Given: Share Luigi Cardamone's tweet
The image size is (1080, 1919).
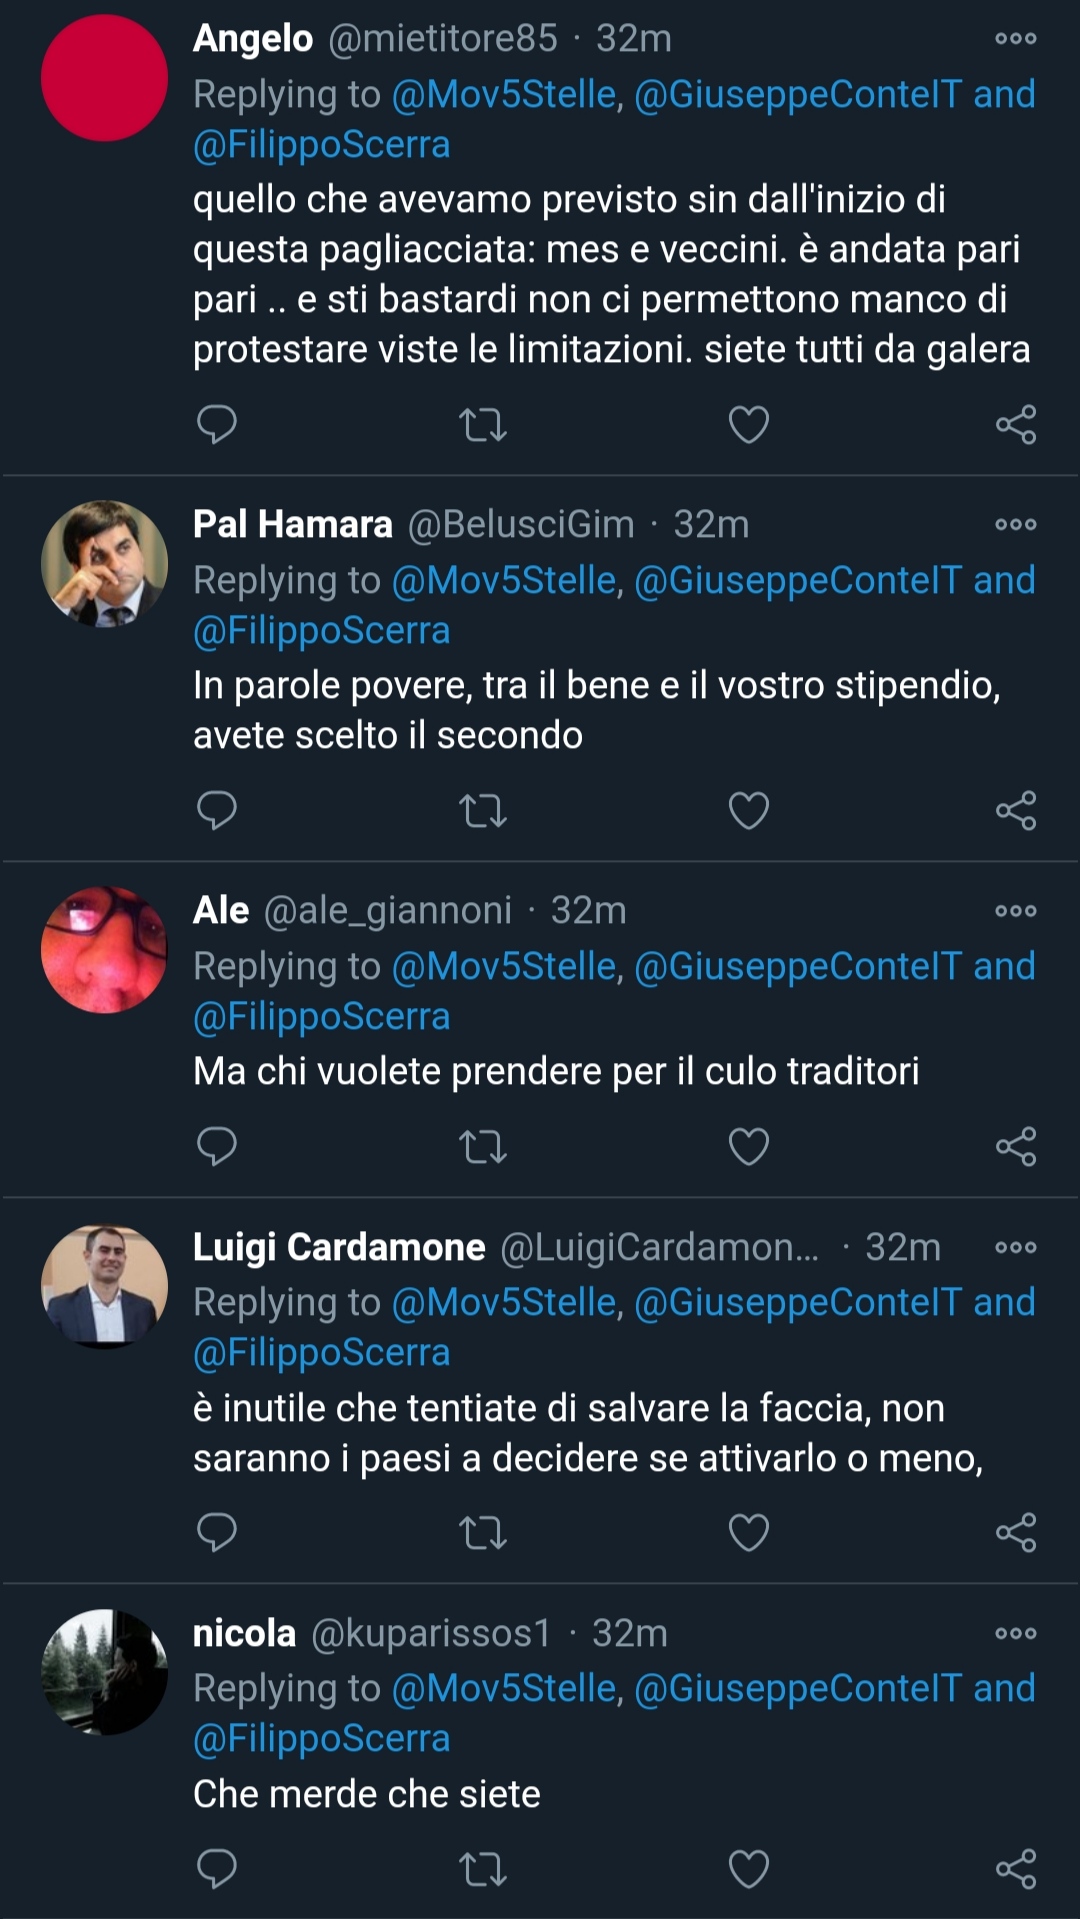Looking at the screenshot, I should [1016, 1533].
